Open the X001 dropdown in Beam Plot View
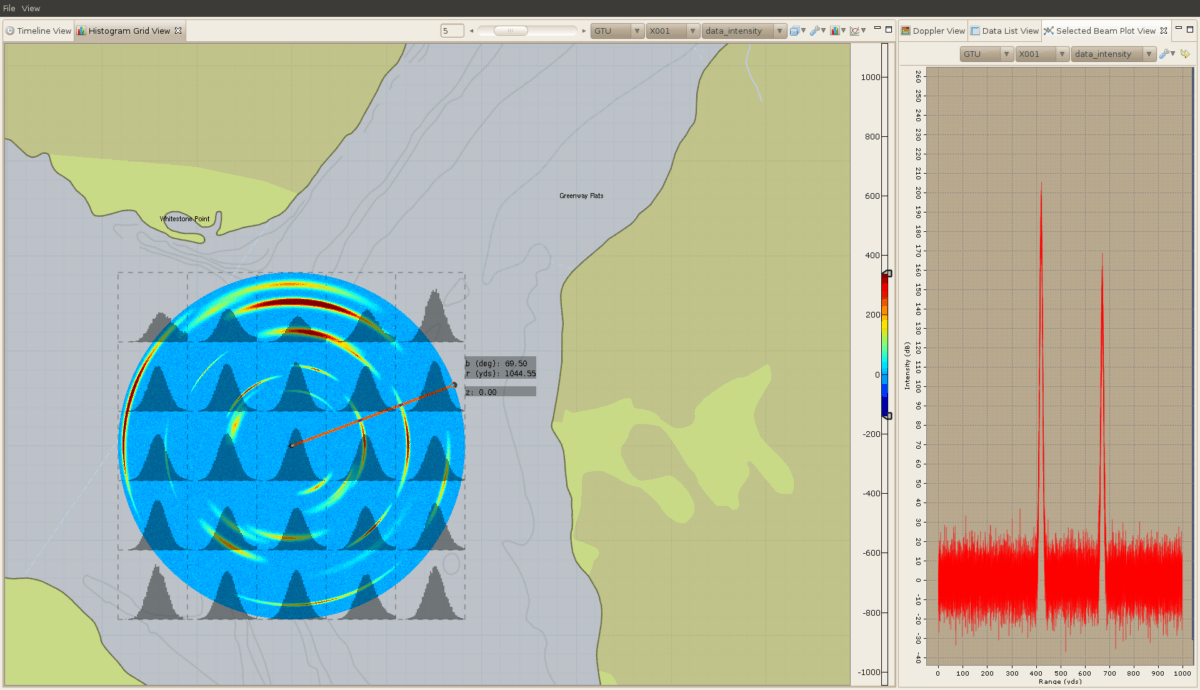 1041,54
